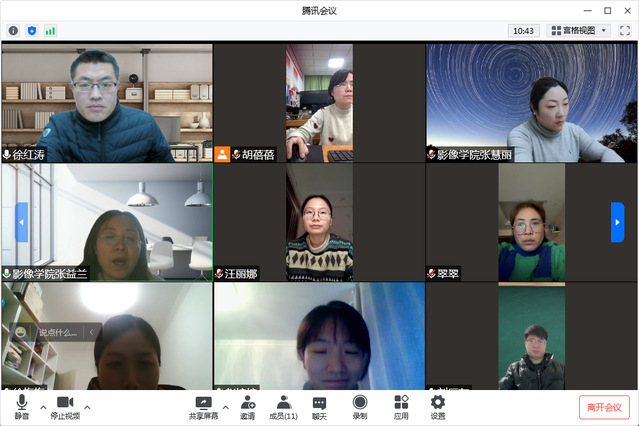Screen dimensions: 639x426
Task: Click the blue security shield icon
Action: 32,31
